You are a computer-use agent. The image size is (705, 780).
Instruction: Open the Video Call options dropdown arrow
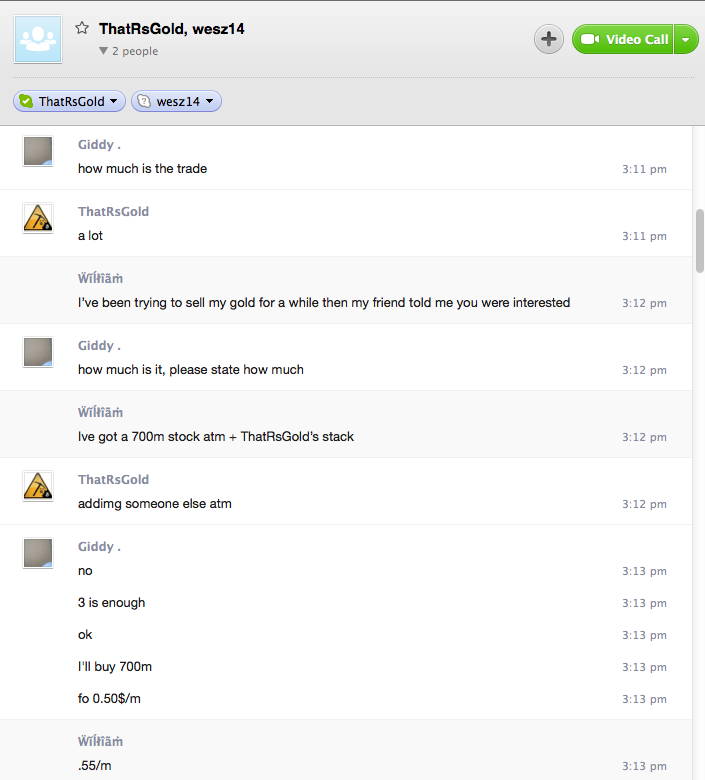tap(686, 39)
